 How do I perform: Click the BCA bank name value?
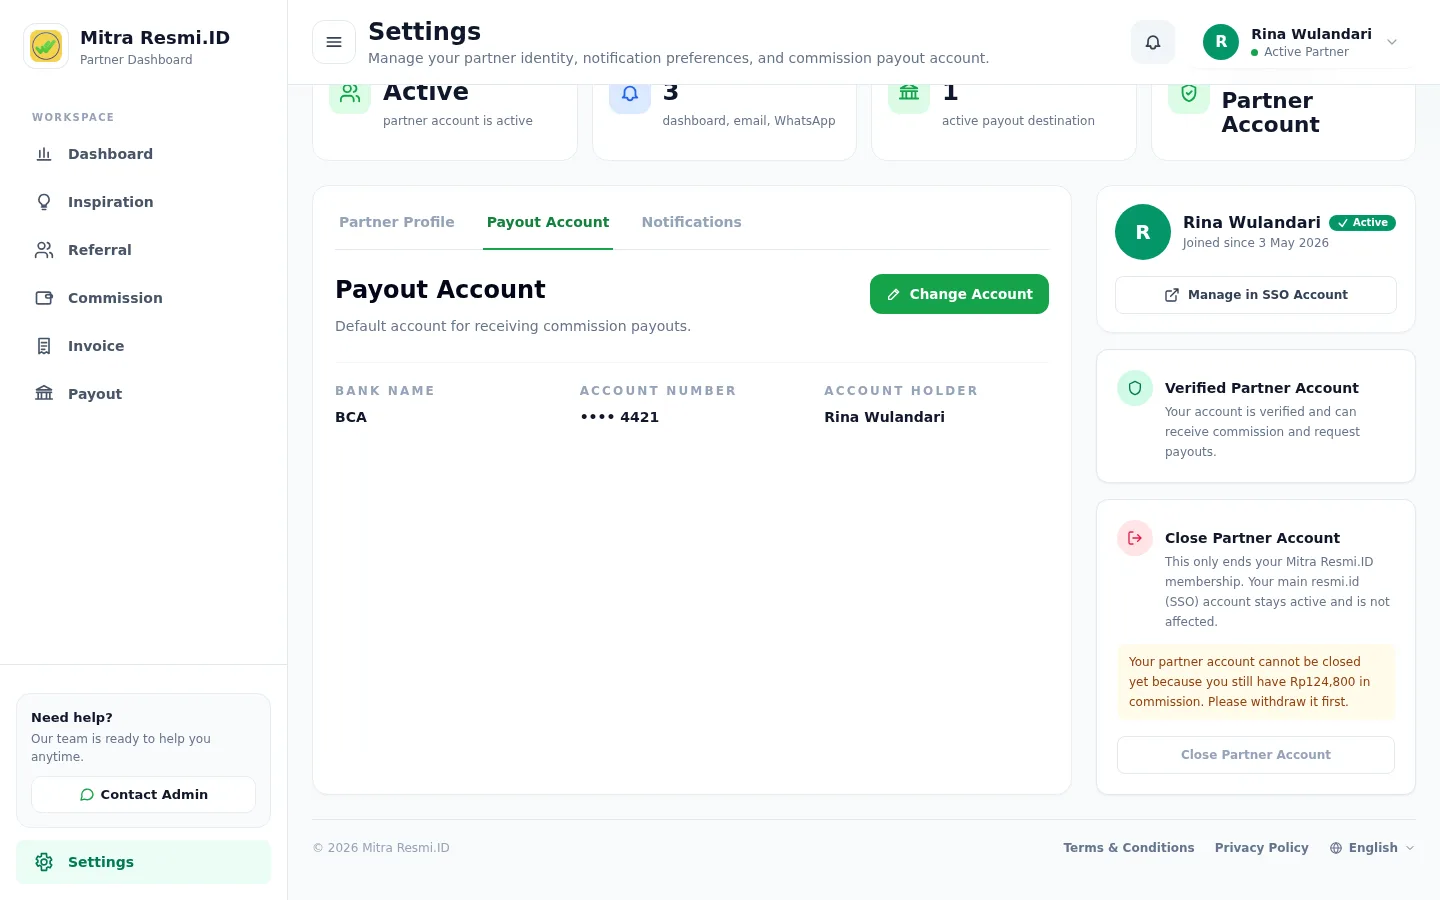click(x=351, y=417)
